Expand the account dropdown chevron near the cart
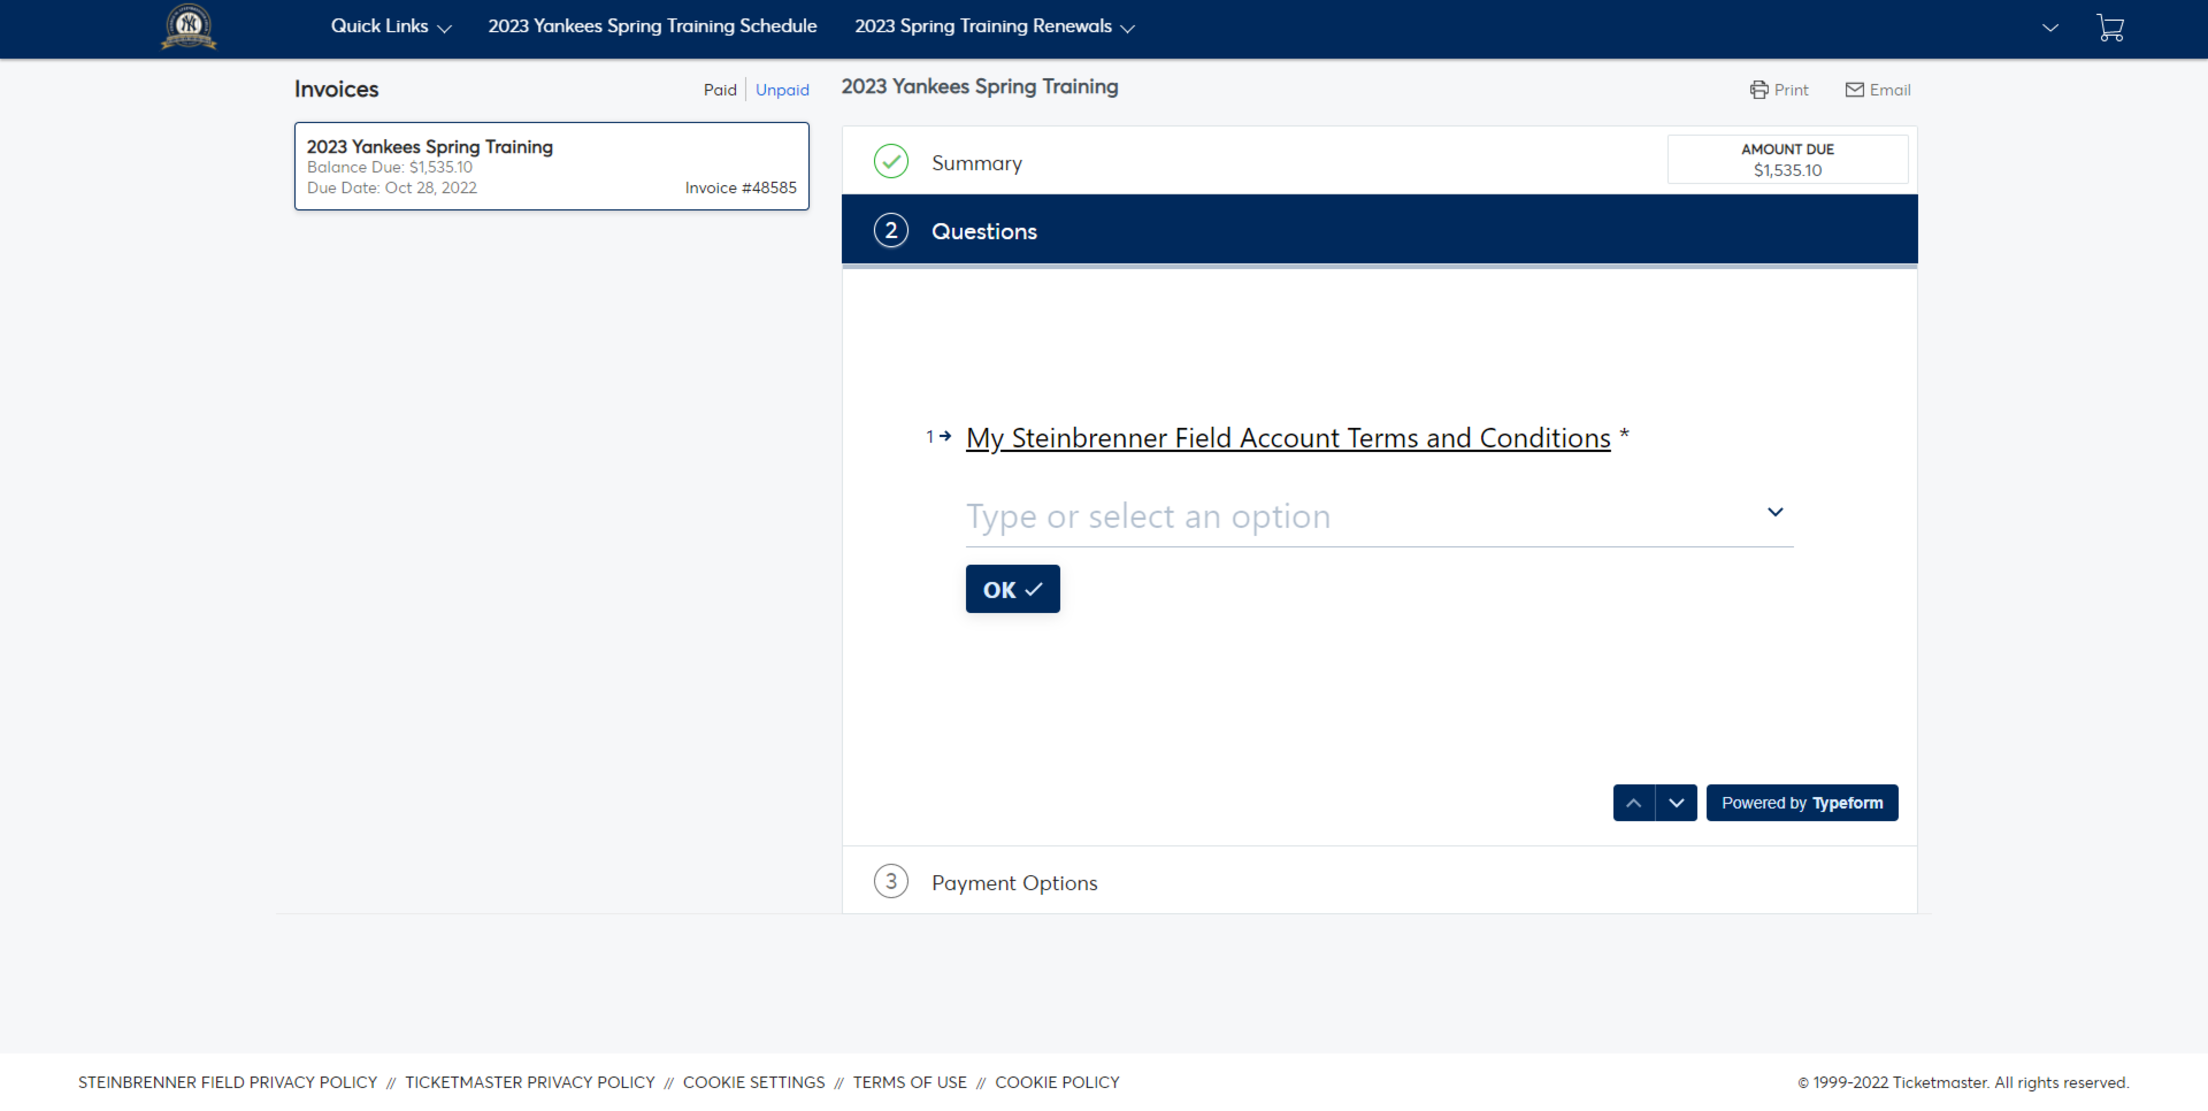 (x=2050, y=28)
